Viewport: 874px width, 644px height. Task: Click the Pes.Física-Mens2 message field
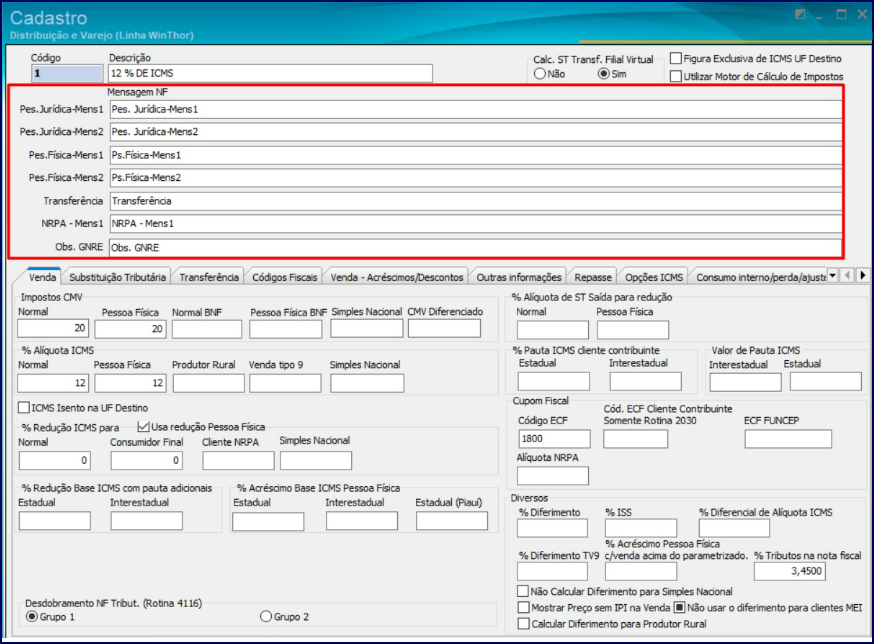click(x=476, y=178)
